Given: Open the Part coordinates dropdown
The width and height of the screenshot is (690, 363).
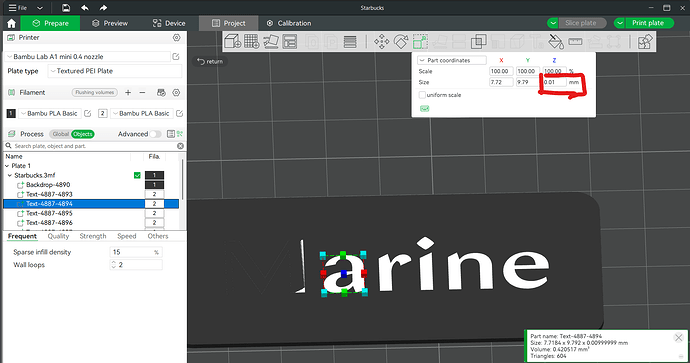Looking at the screenshot, I should coord(451,60).
